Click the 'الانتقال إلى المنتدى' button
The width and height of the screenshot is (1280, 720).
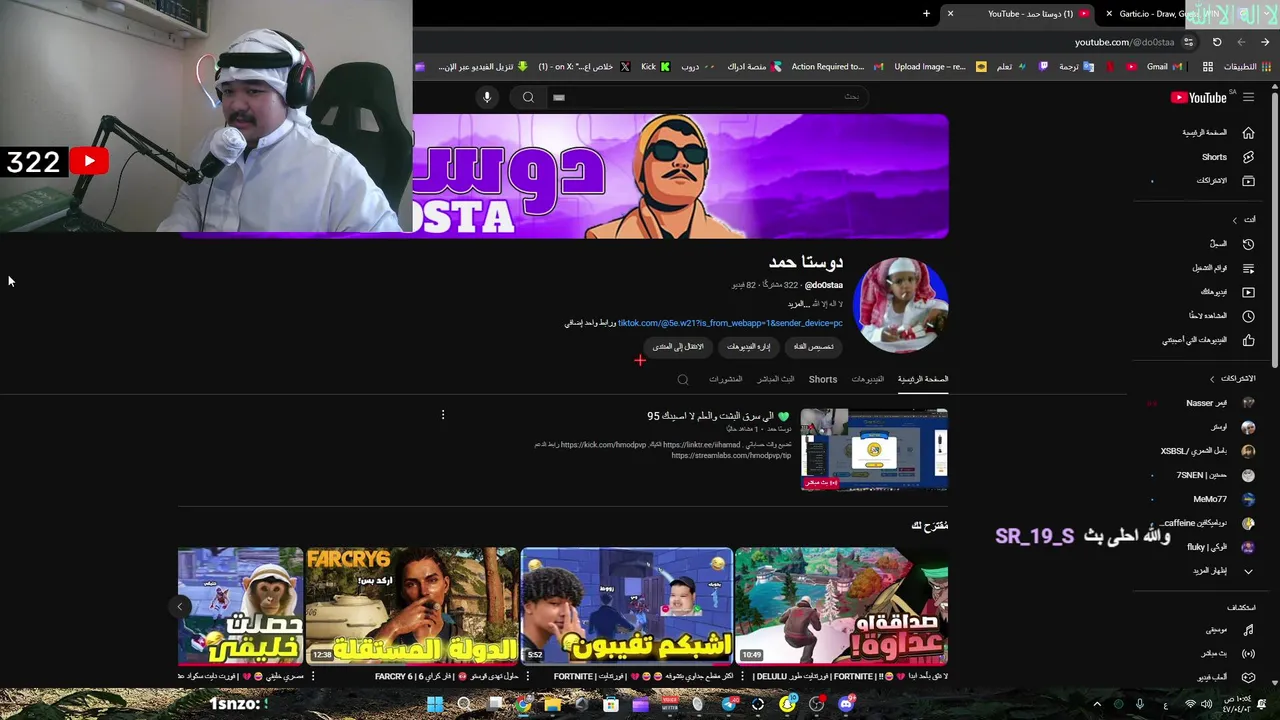tap(678, 347)
